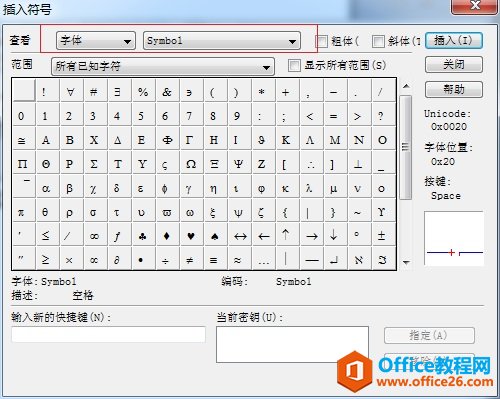Click the symbol grid scrollbar thumb

[406, 147]
